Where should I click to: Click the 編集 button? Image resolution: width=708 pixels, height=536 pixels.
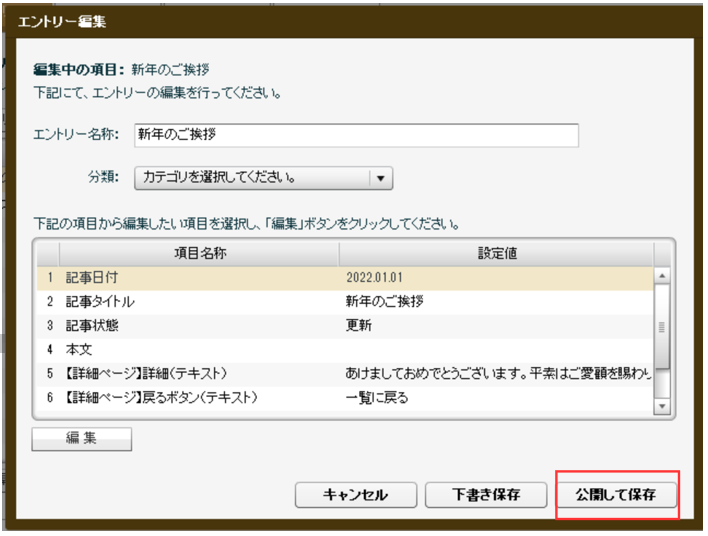tap(82, 439)
